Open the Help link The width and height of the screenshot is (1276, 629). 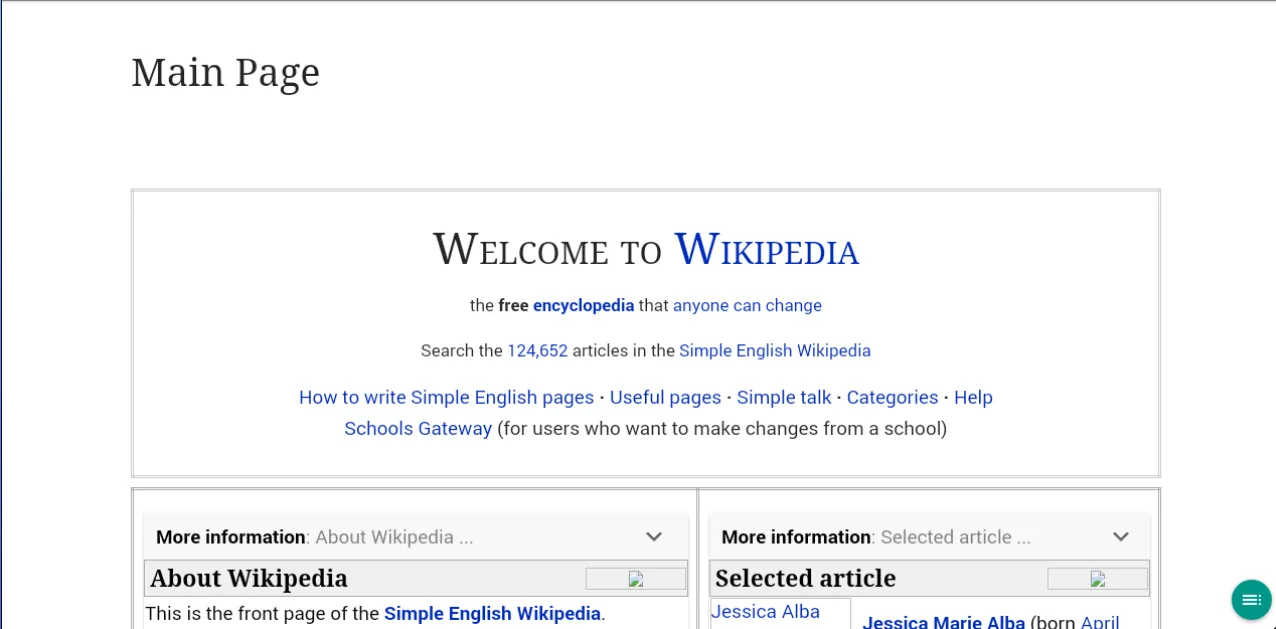973,397
